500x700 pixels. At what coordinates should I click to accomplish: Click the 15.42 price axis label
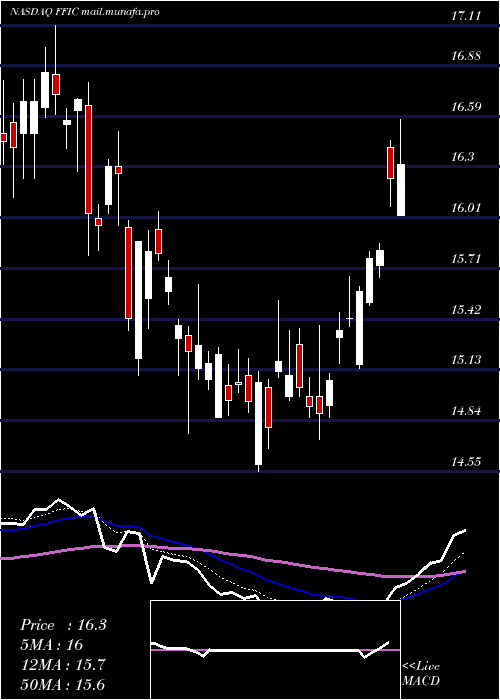(466, 309)
